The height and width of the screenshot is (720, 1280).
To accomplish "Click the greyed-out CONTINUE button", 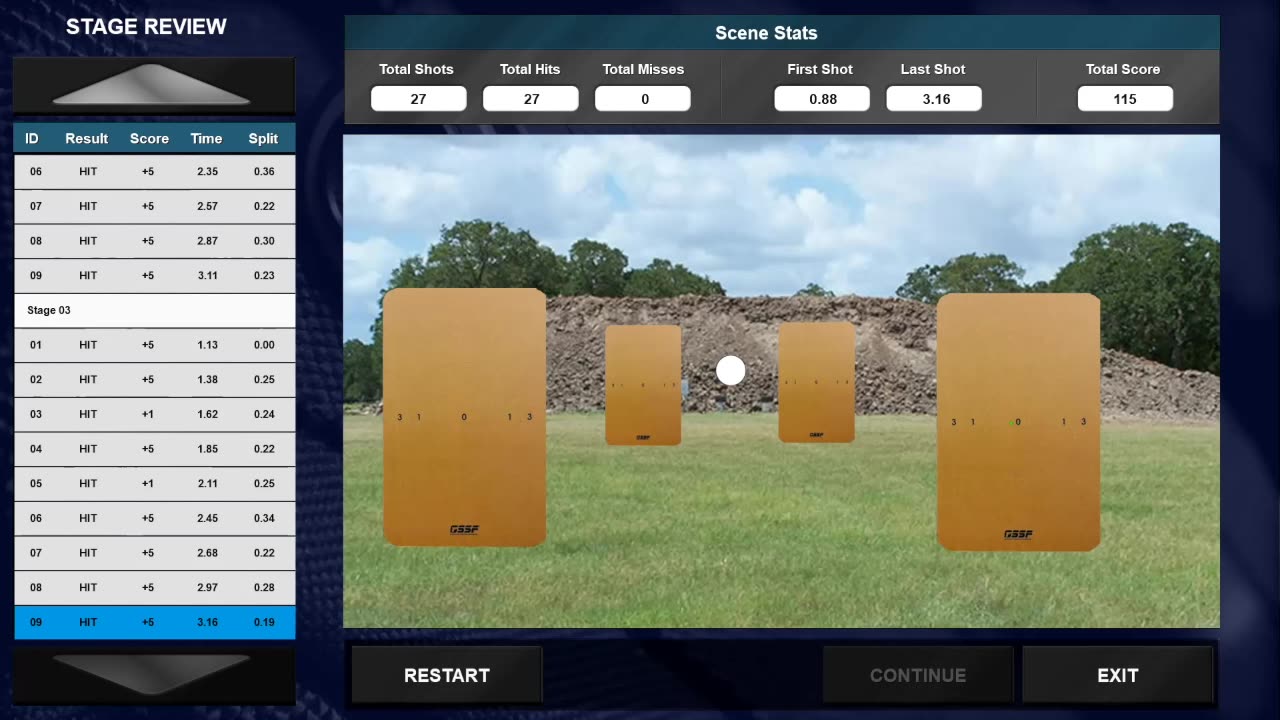I will [x=917, y=675].
